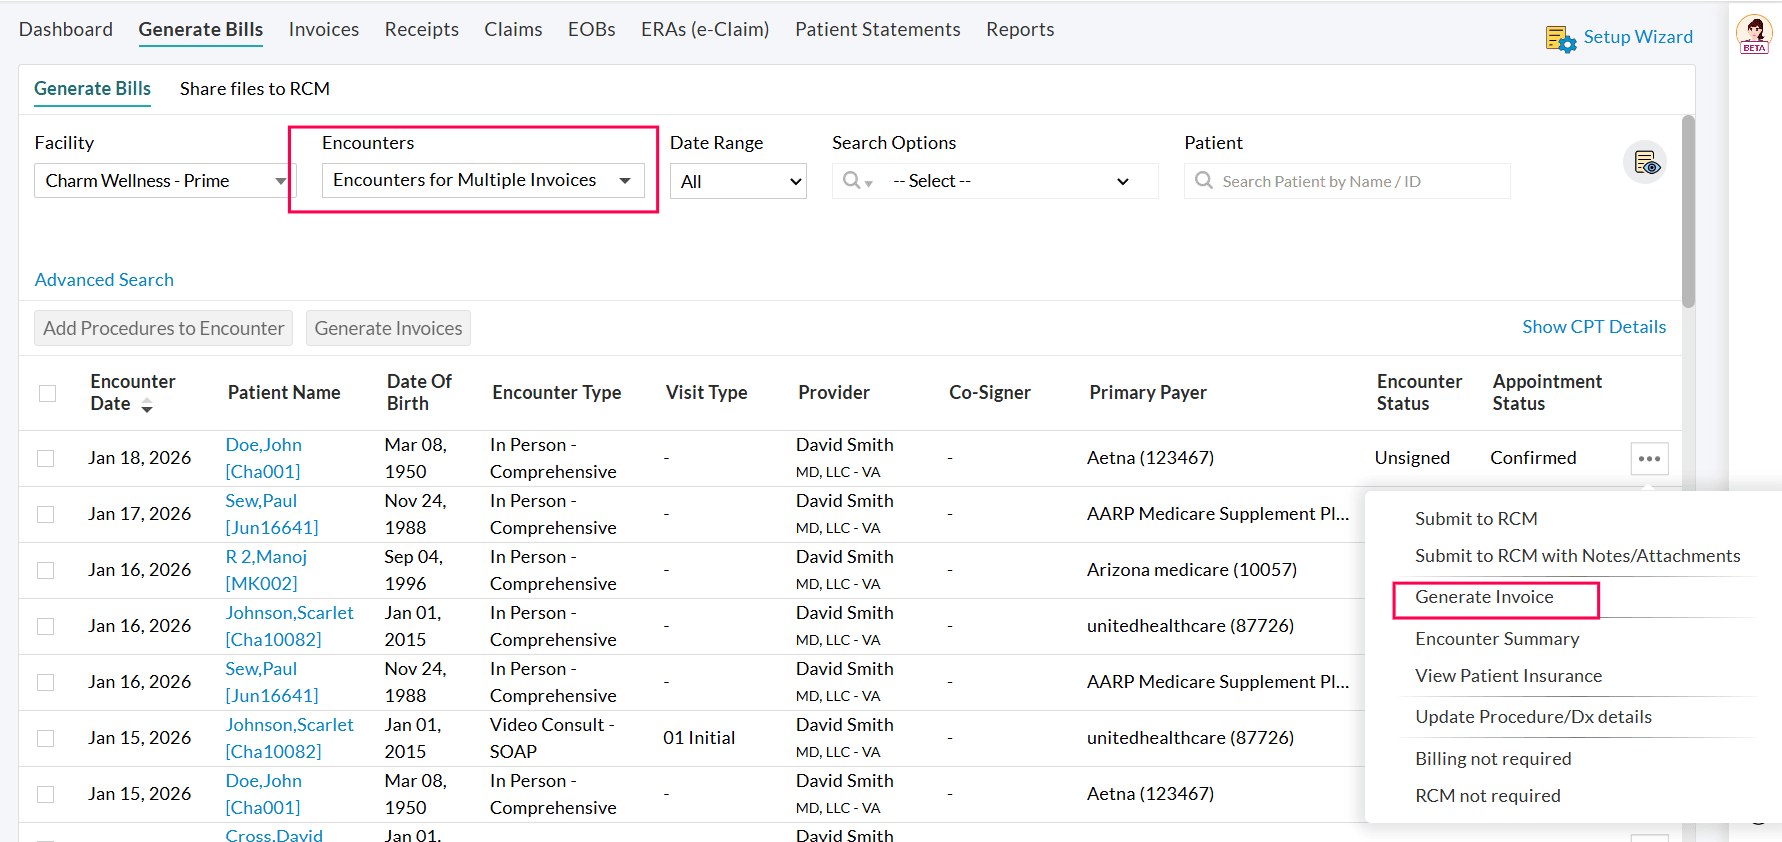This screenshot has height=842, width=1782.
Task: Click the three-dots menu for Doe,John Jan 18 row
Action: [1649, 459]
